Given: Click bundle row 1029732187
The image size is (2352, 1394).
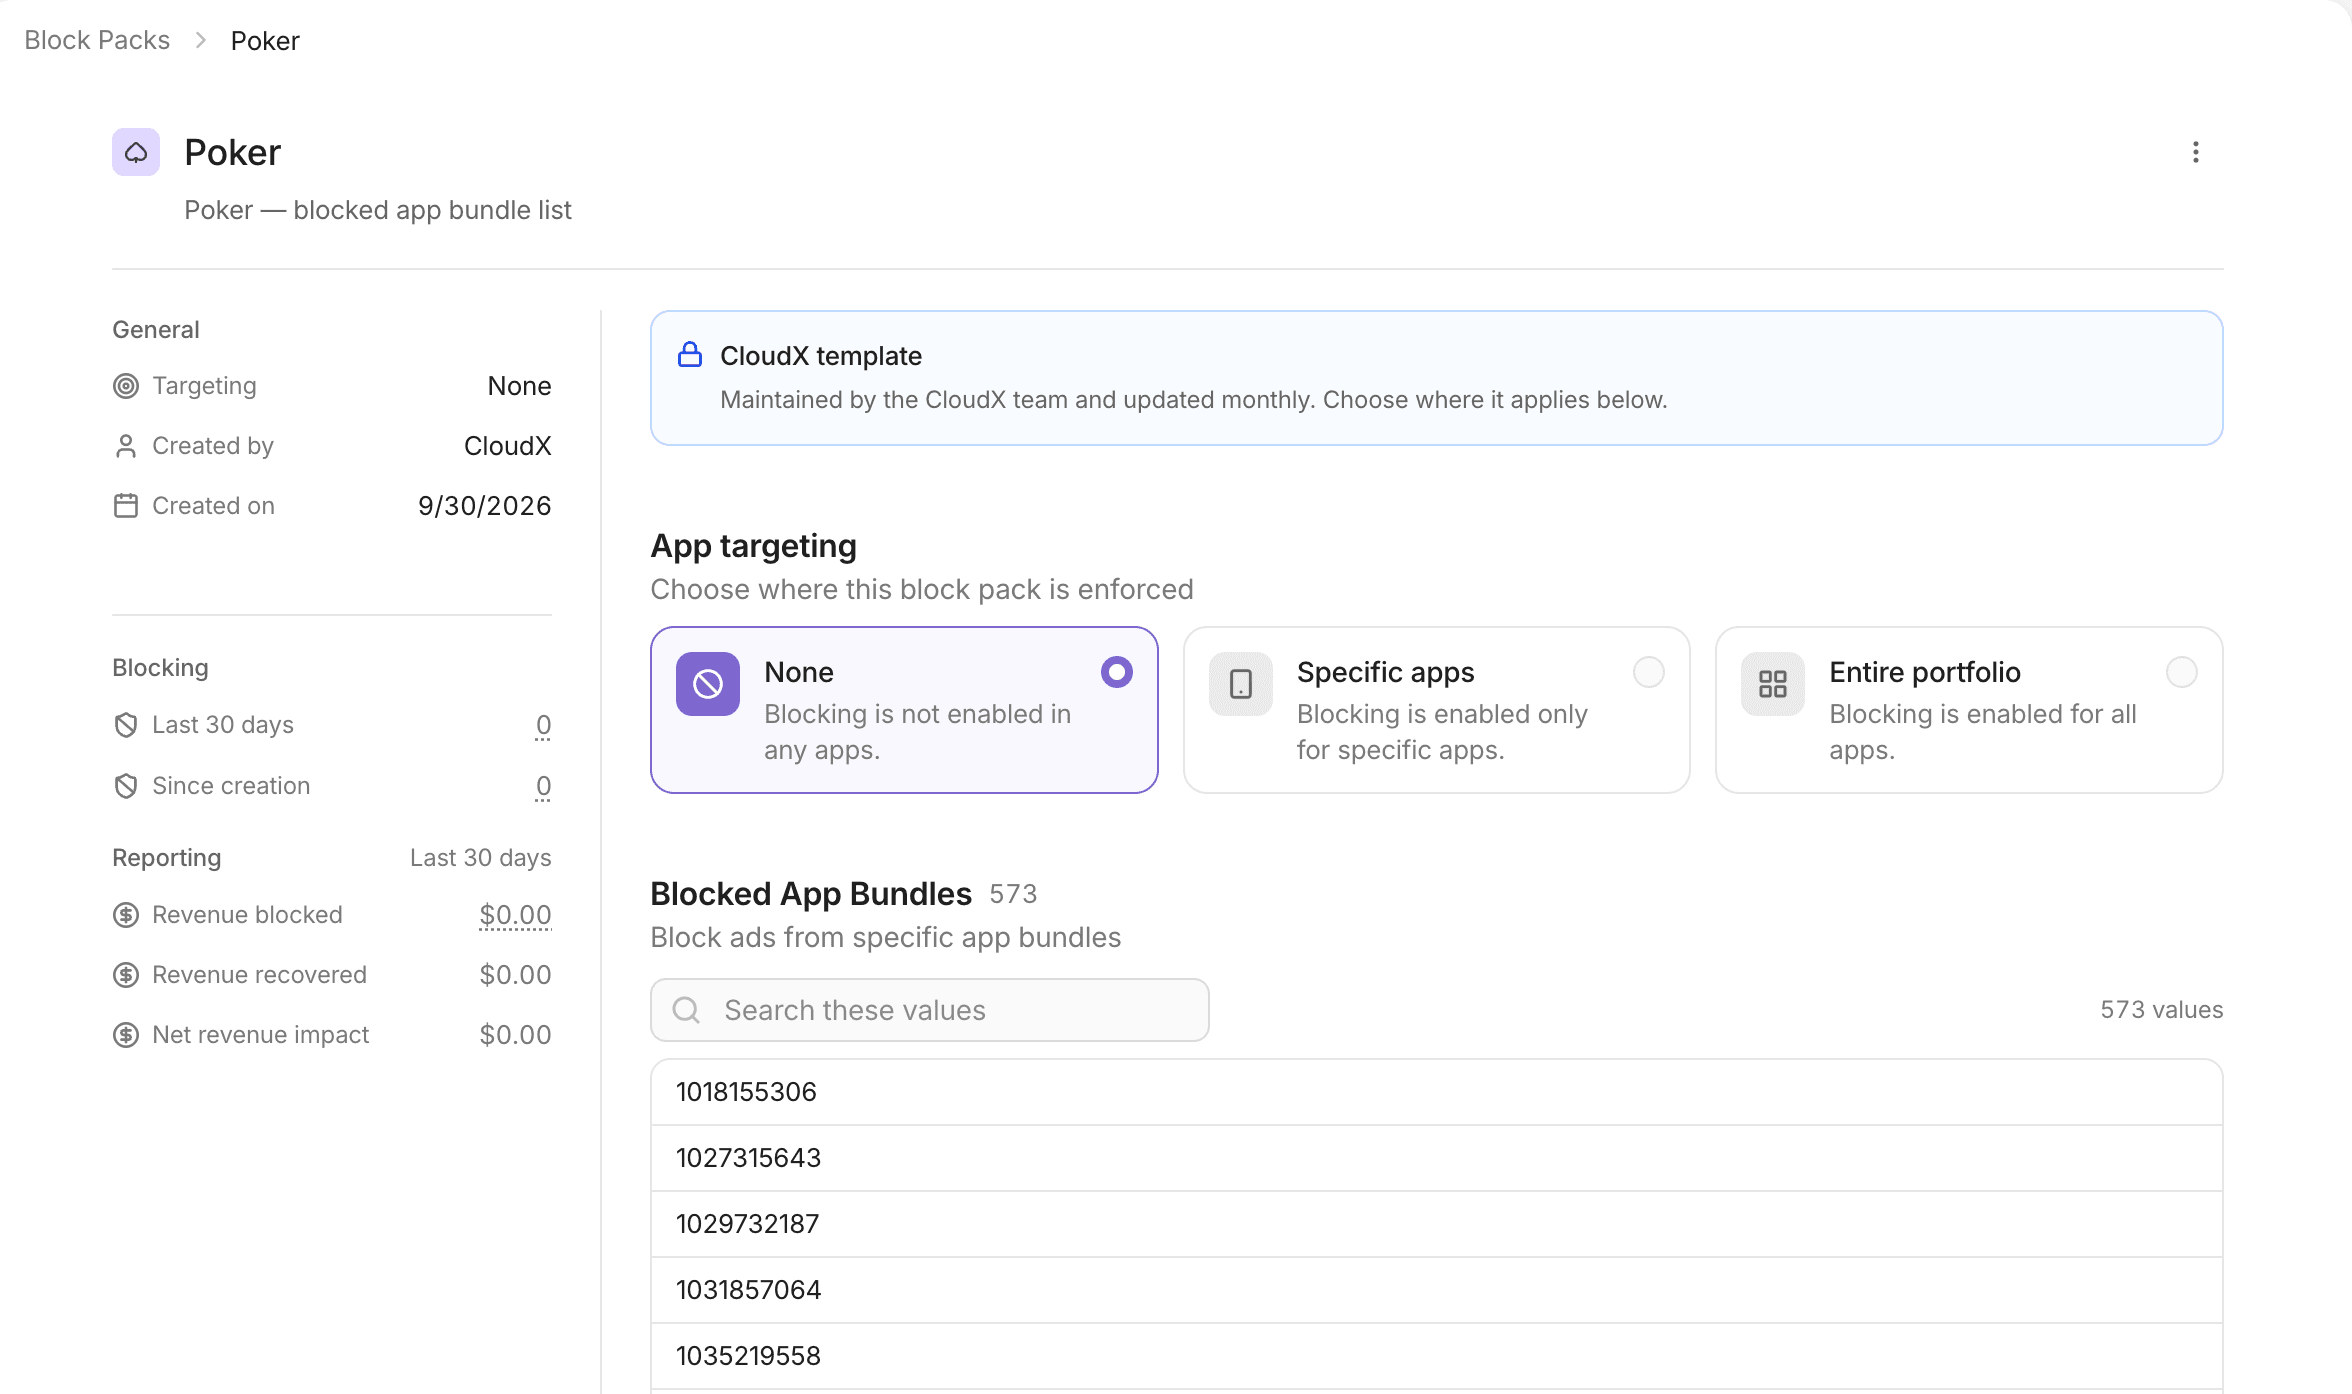Looking at the screenshot, I should [x=1437, y=1224].
